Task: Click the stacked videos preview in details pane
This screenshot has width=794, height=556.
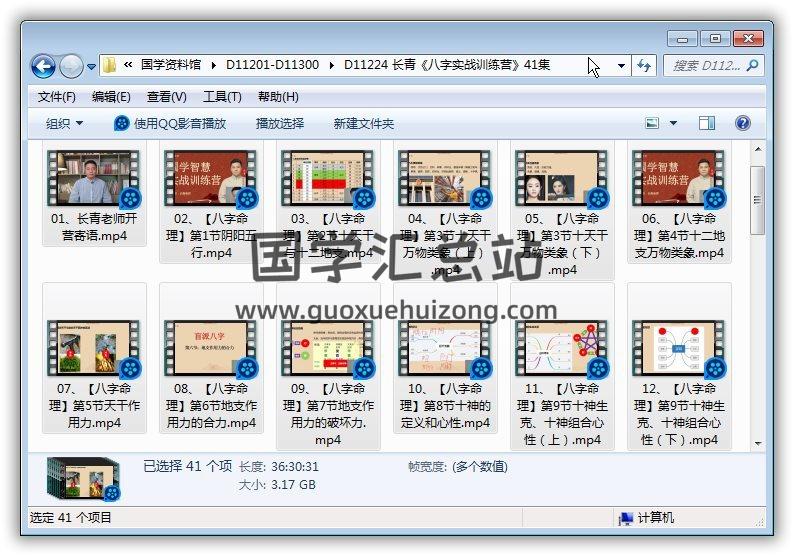Action: tap(84, 479)
